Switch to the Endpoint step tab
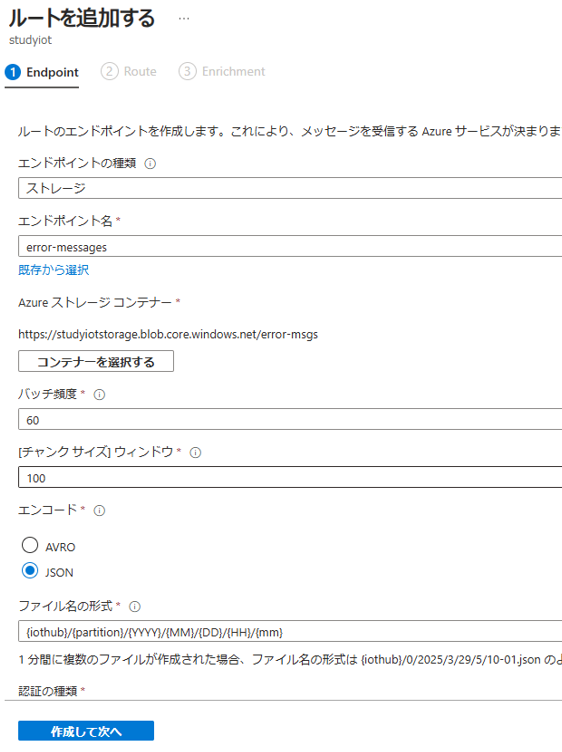The image size is (562, 752). pos(42,72)
